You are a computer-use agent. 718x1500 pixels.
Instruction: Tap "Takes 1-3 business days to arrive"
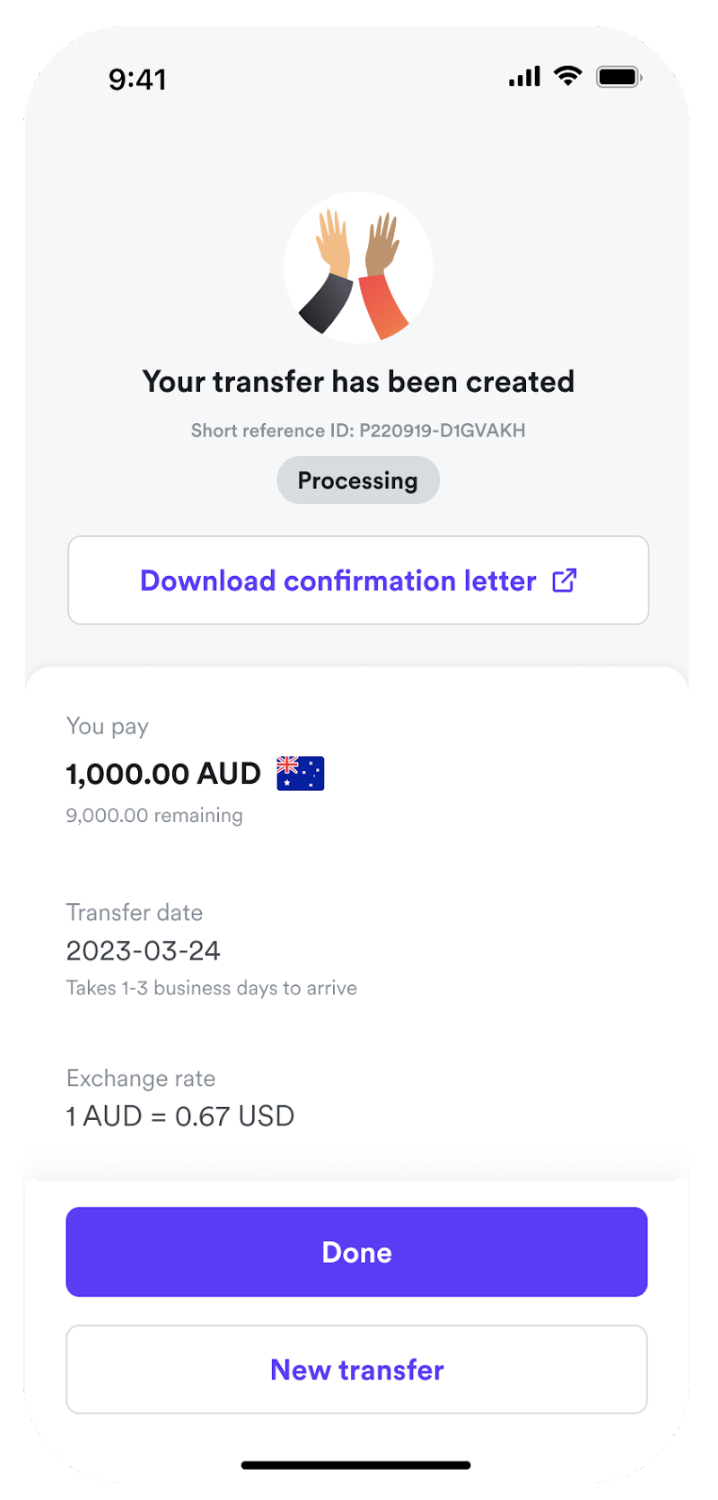[211, 988]
